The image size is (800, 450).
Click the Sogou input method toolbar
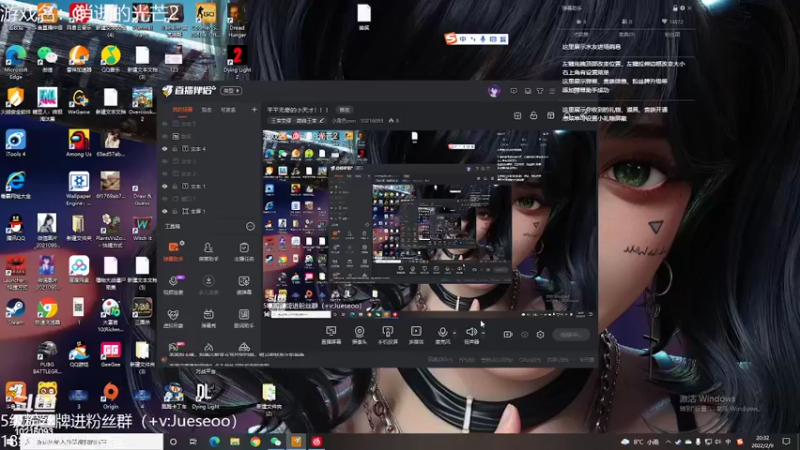point(476,39)
